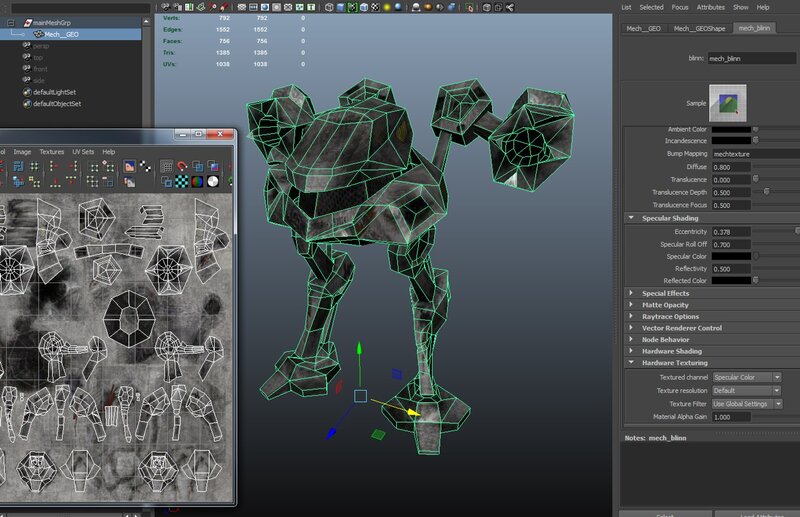Open the Texture Filter dropdown
This screenshot has width=800, height=517.
tap(746, 403)
